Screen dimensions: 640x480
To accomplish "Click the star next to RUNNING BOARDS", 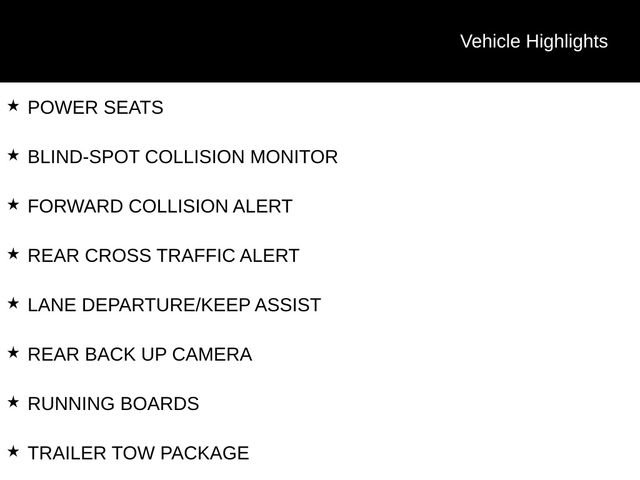I will click(13, 402).
